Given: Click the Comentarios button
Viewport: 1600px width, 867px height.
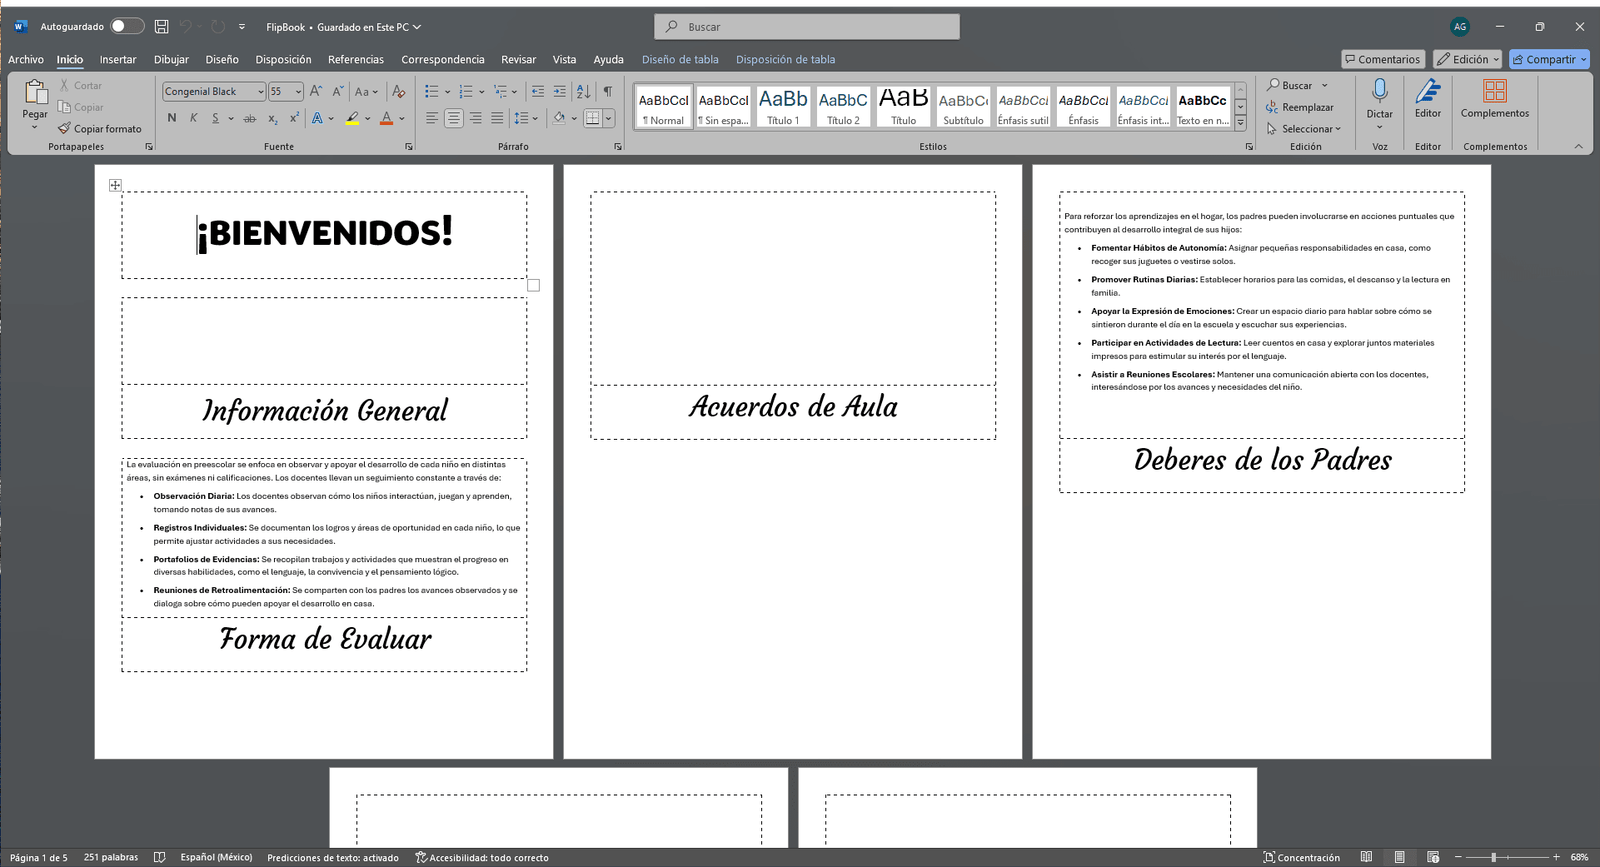Looking at the screenshot, I should point(1383,59).
